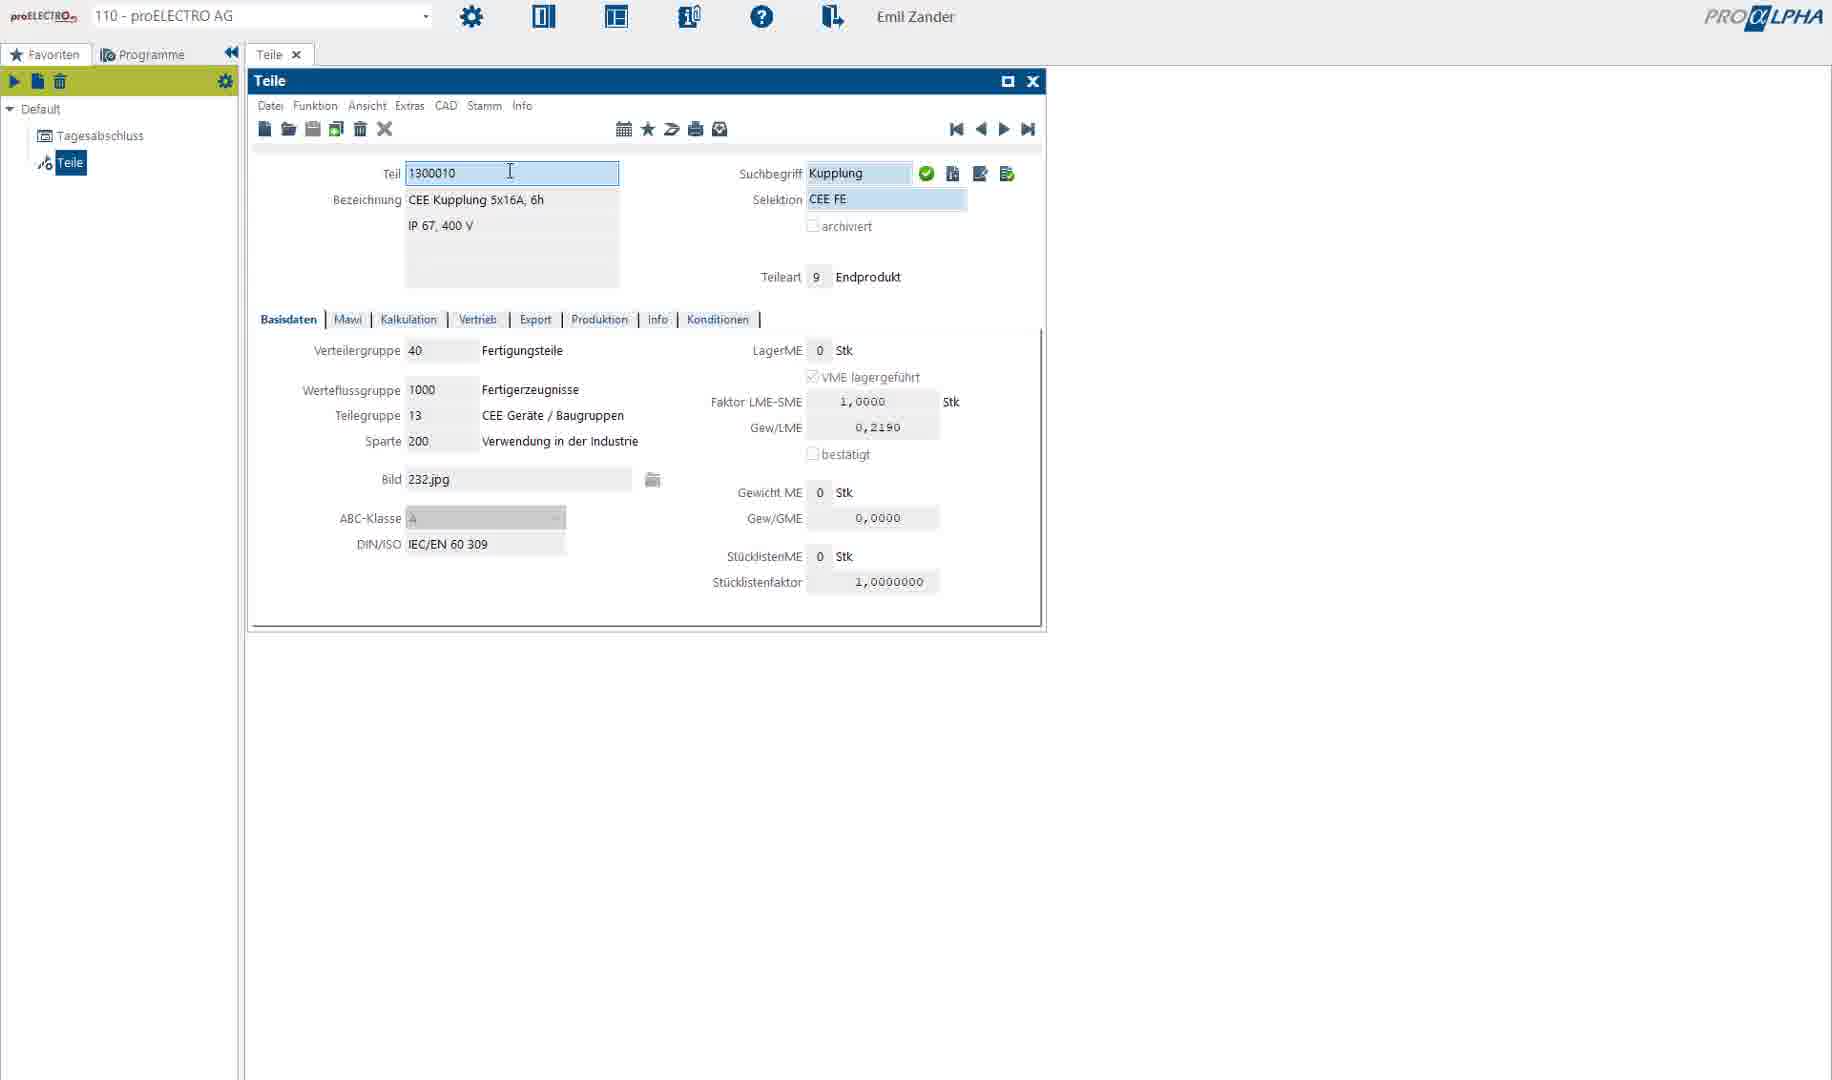
Task: Click the Suchbegriff input field
Action: point(859,174)
